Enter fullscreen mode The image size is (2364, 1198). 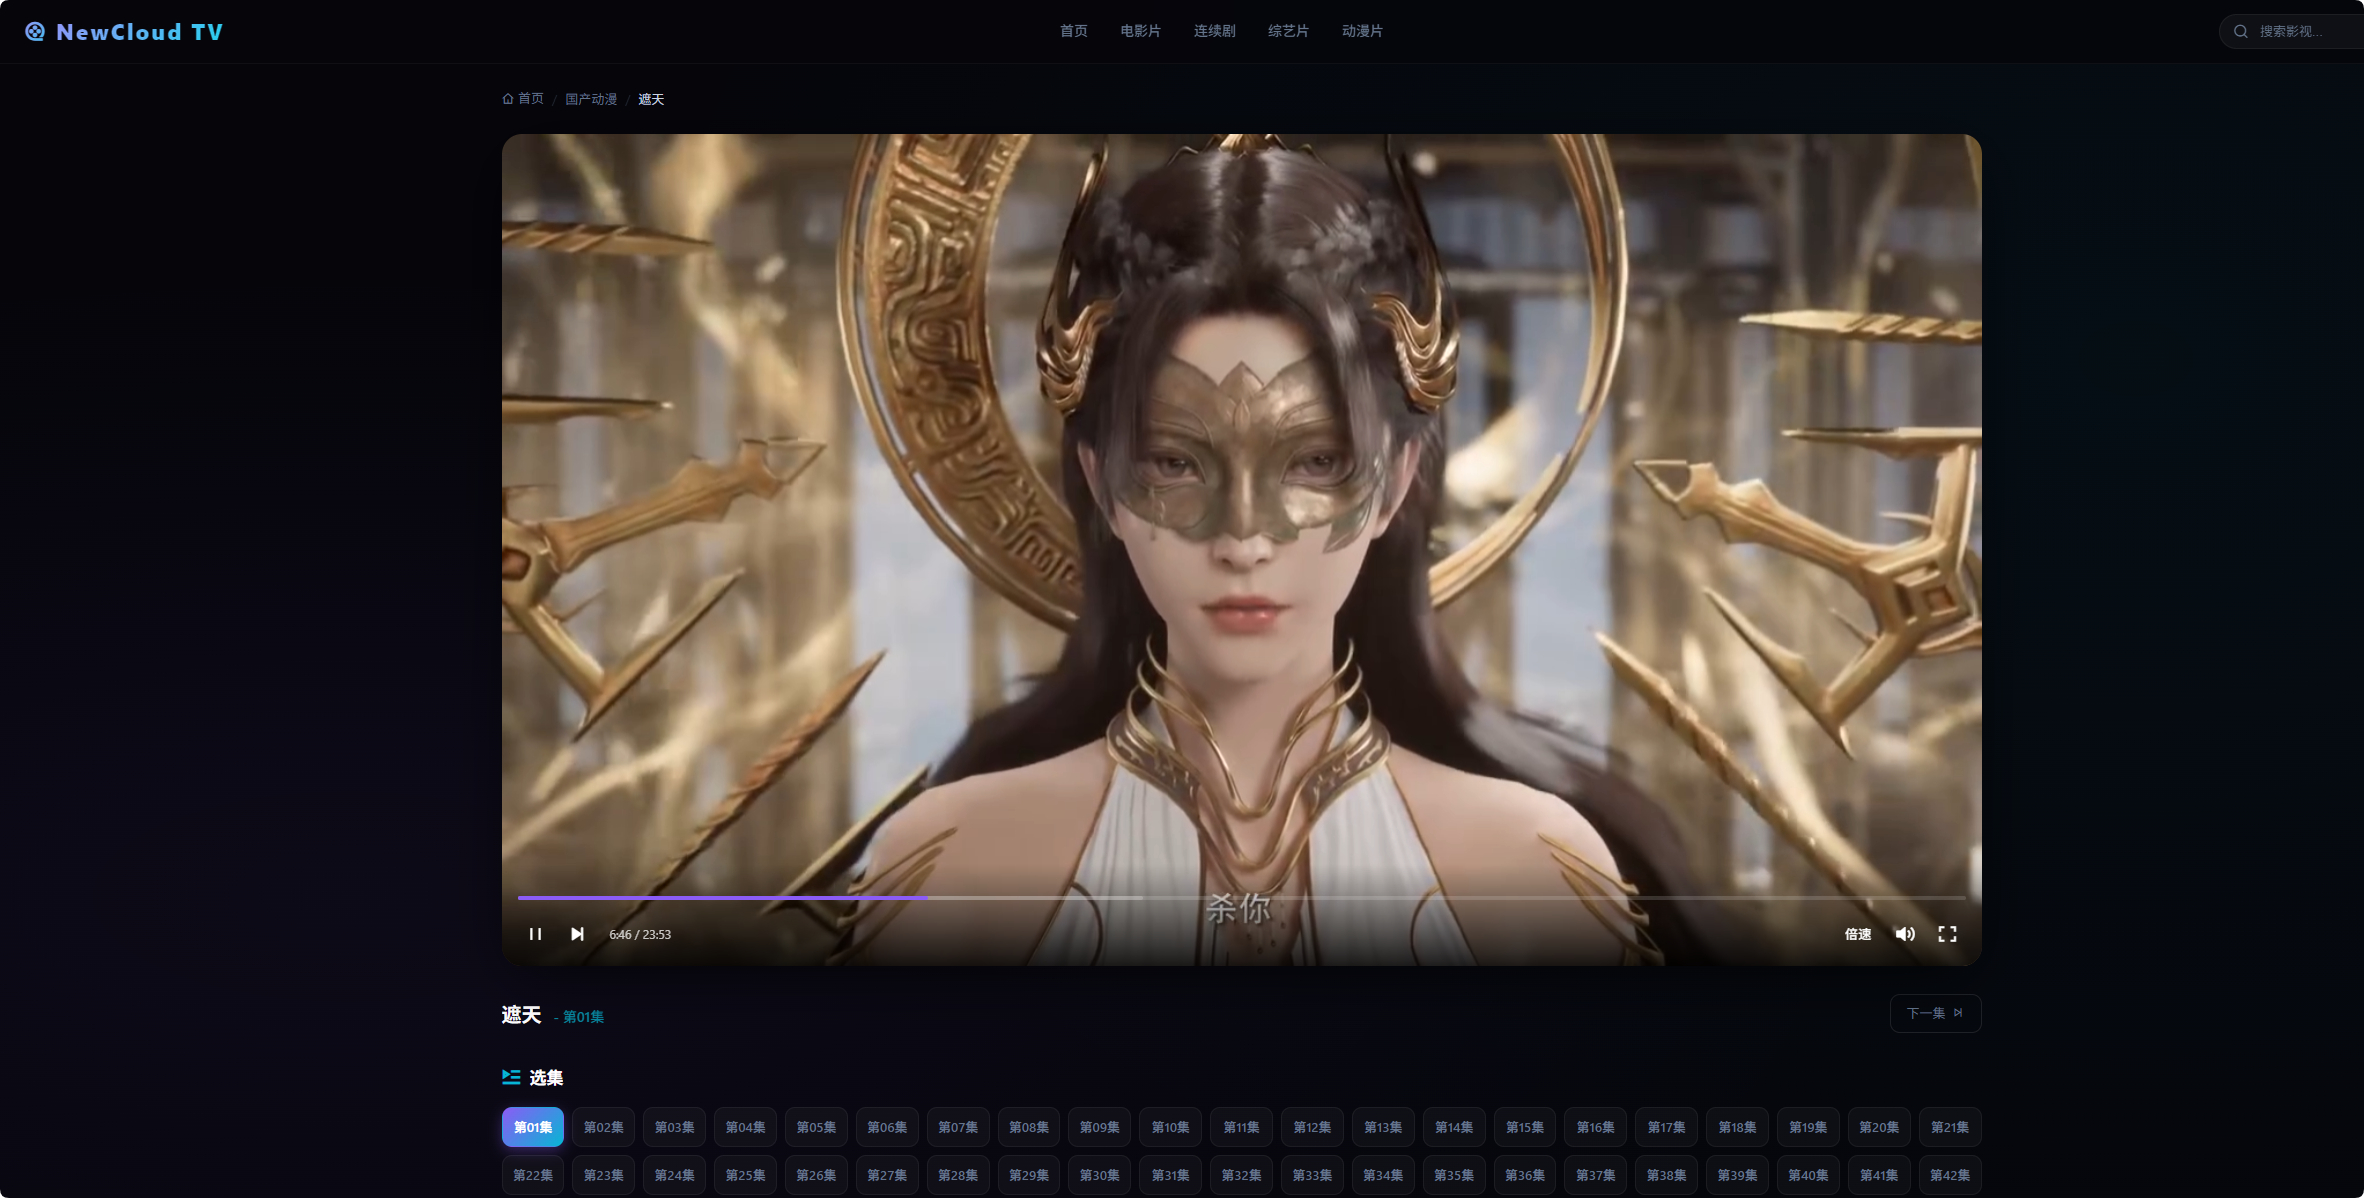coord(1947,934)
